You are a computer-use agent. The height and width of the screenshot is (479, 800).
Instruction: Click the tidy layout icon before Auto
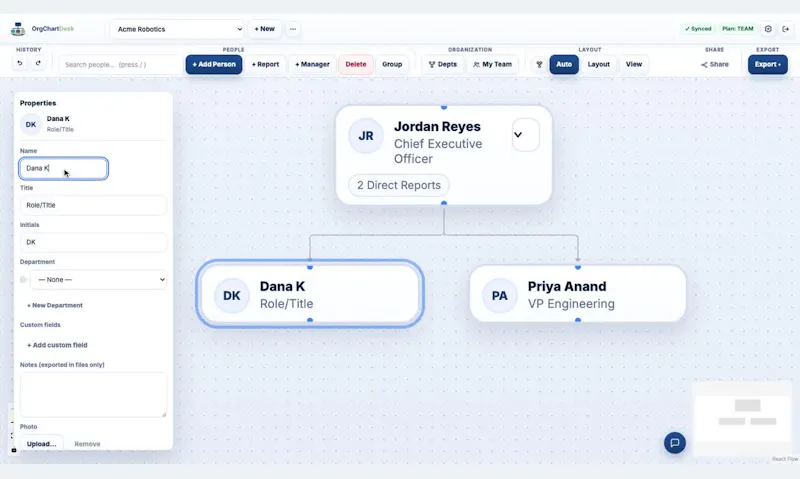539,64
